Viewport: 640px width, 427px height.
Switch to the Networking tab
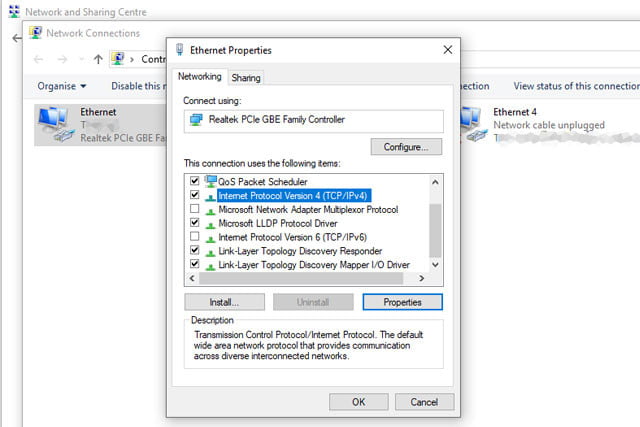[200, 76]
